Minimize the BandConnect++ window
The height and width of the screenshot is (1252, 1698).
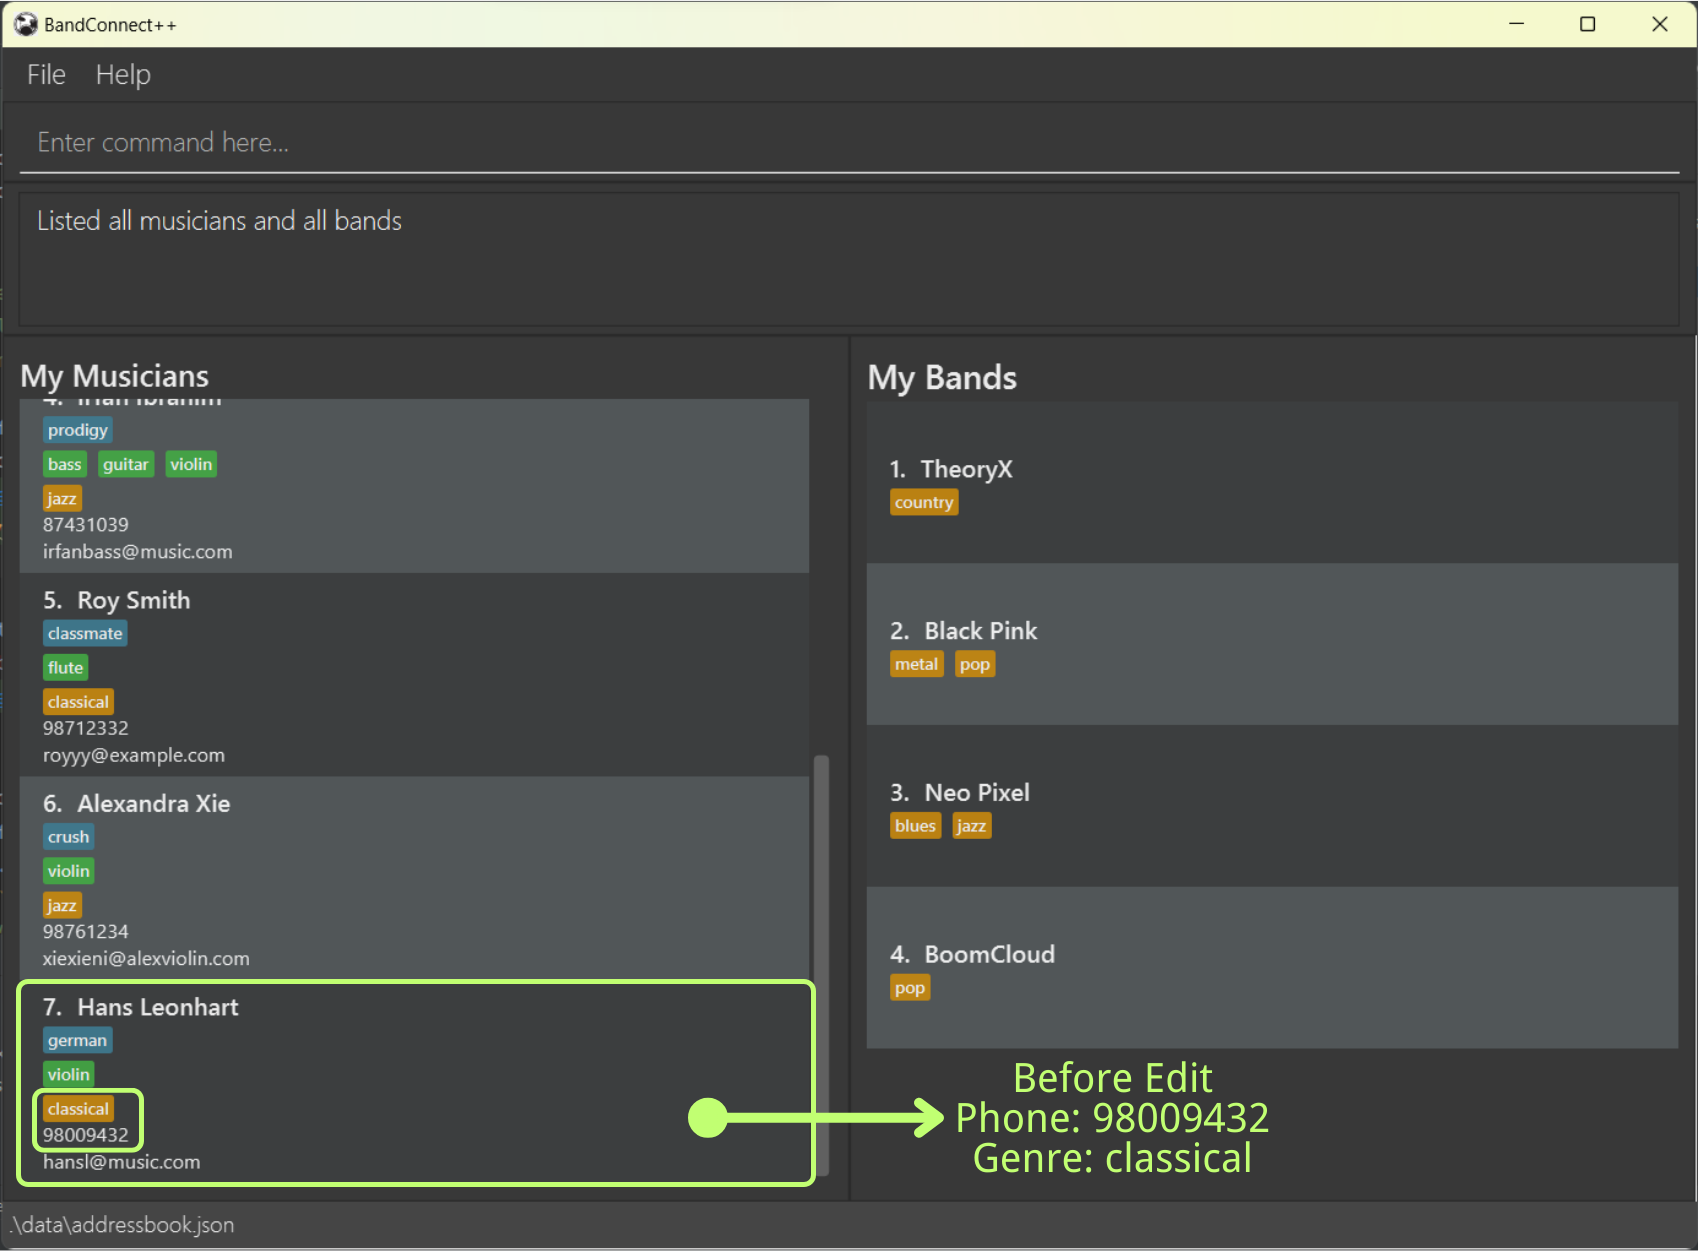pos(1516,24)
